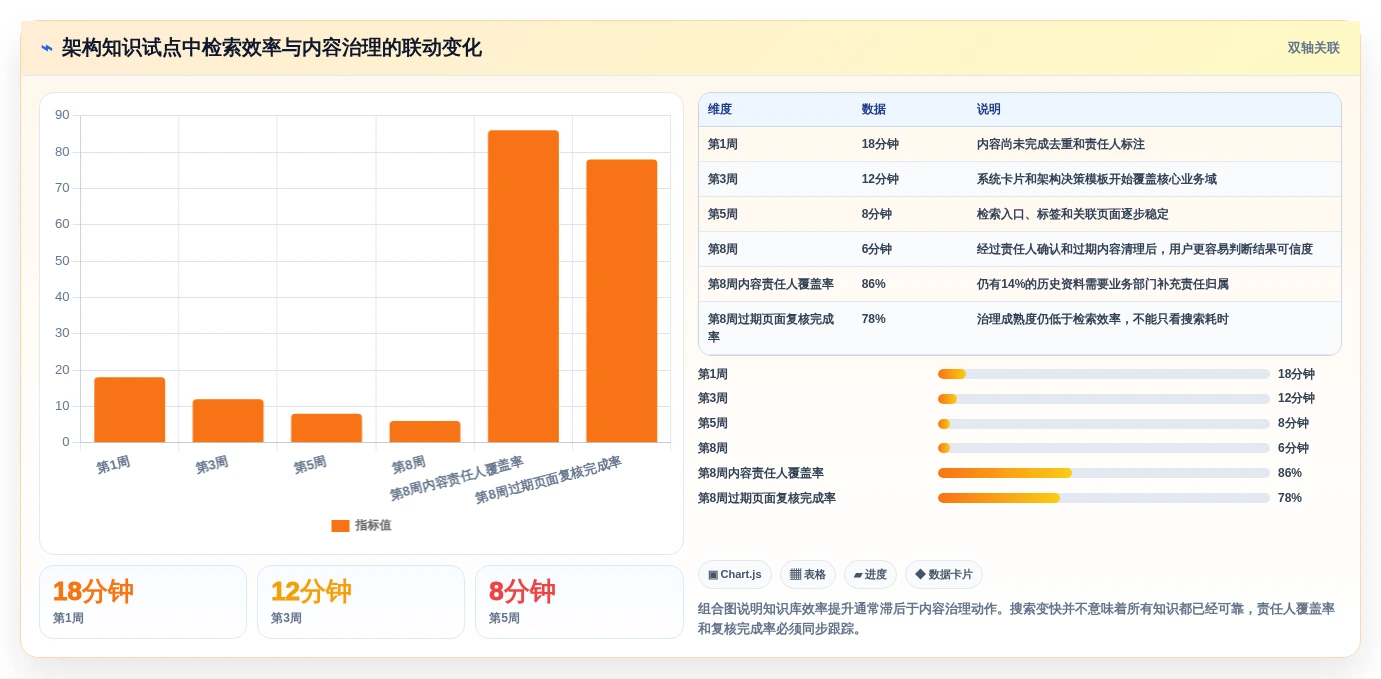Click the summary paragraph starting with 组合图说明
1381x679 pixels.
click(x=1016, y=619)
